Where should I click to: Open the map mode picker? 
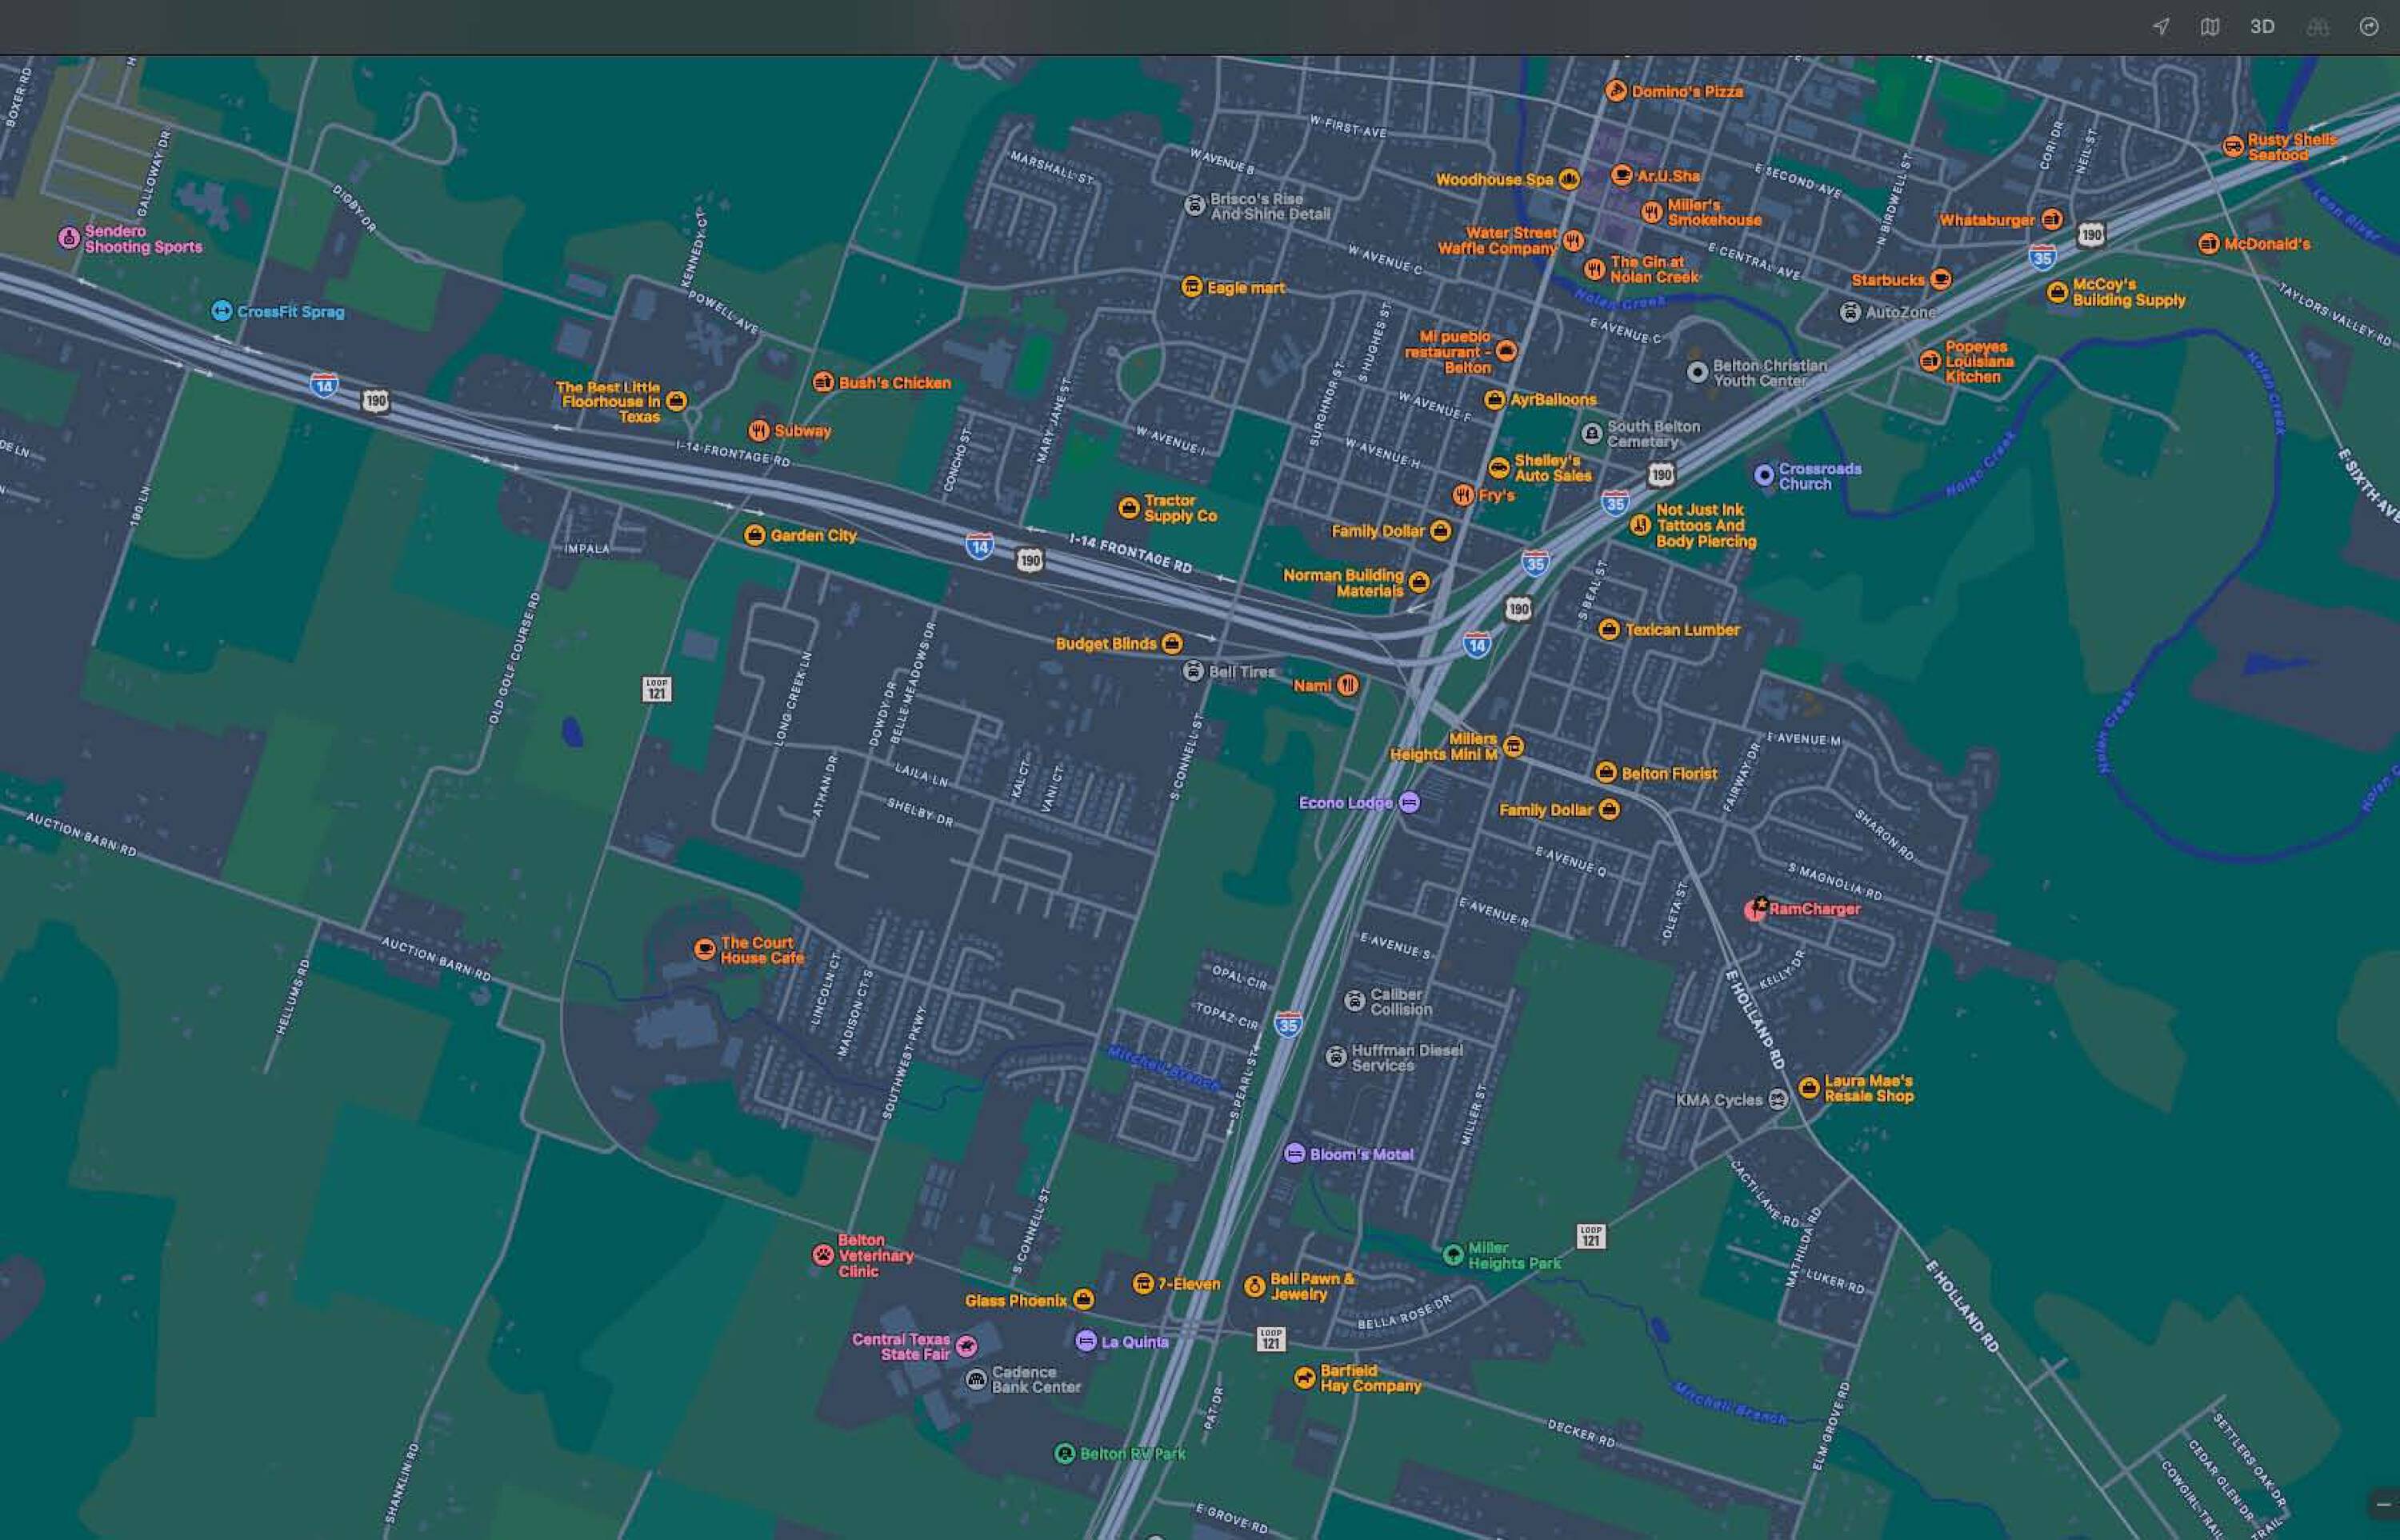point(2210,27)
